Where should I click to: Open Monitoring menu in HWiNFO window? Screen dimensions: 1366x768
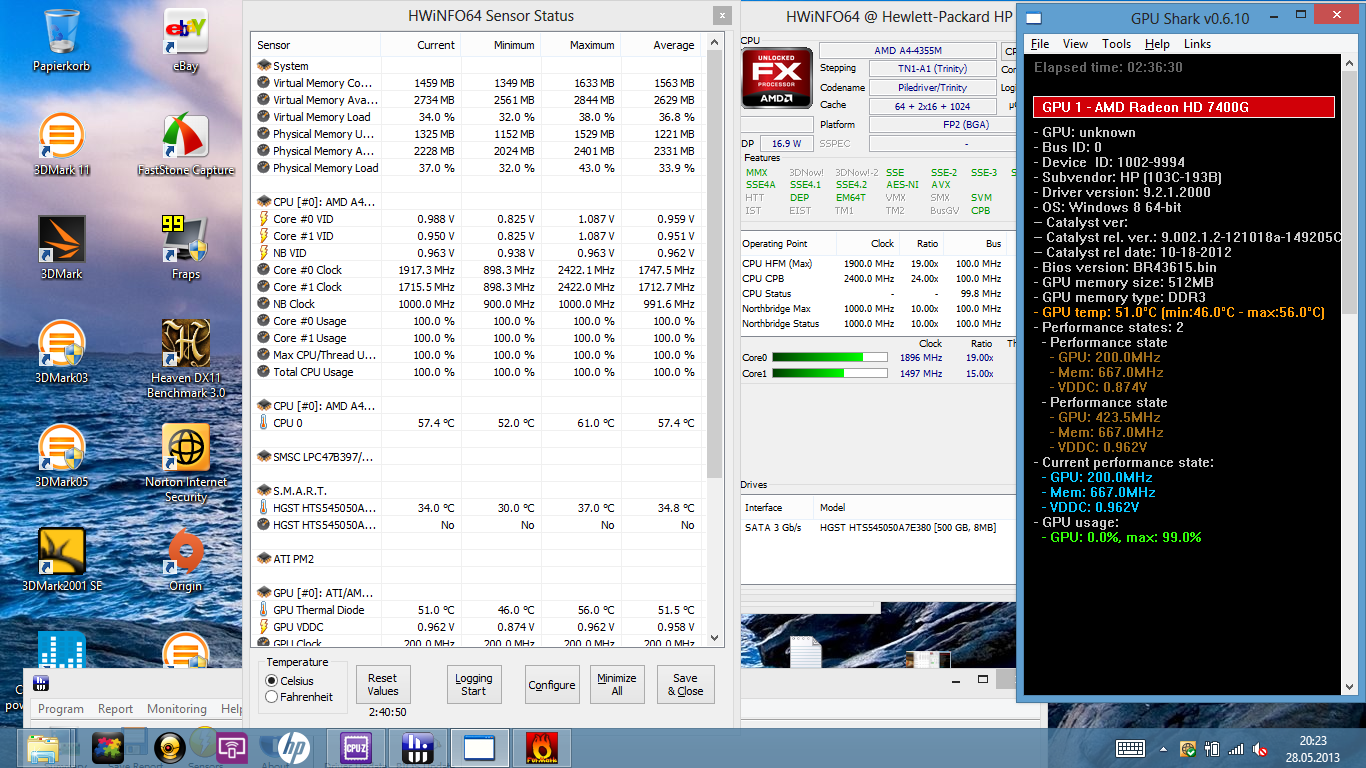tap(177, 709)
